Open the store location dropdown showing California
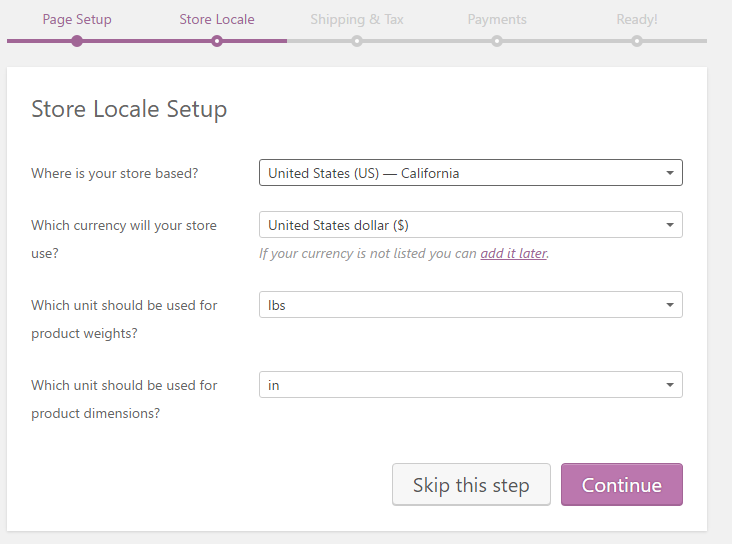This screenshot has height=544, width=732. tap(471, 173)
